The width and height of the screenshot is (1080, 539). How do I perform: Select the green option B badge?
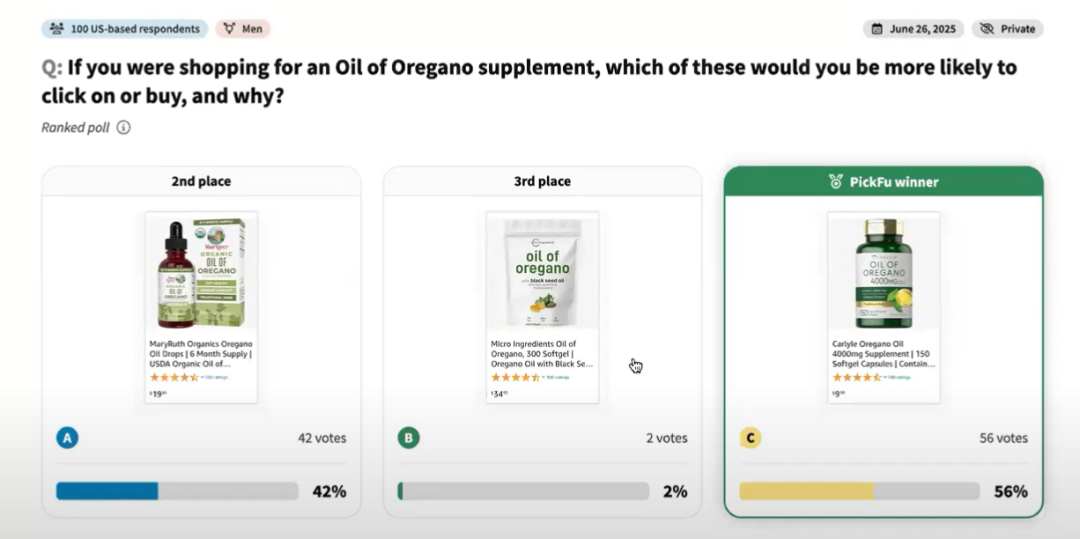coord(408,438)
